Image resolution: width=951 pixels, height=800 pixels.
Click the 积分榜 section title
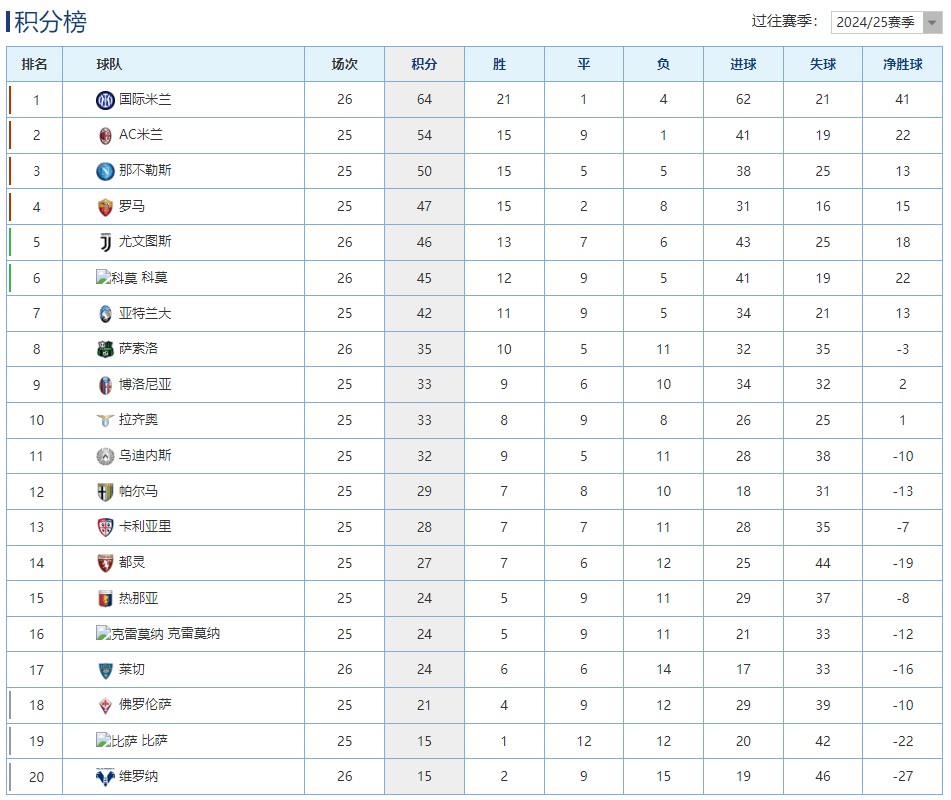50,22
